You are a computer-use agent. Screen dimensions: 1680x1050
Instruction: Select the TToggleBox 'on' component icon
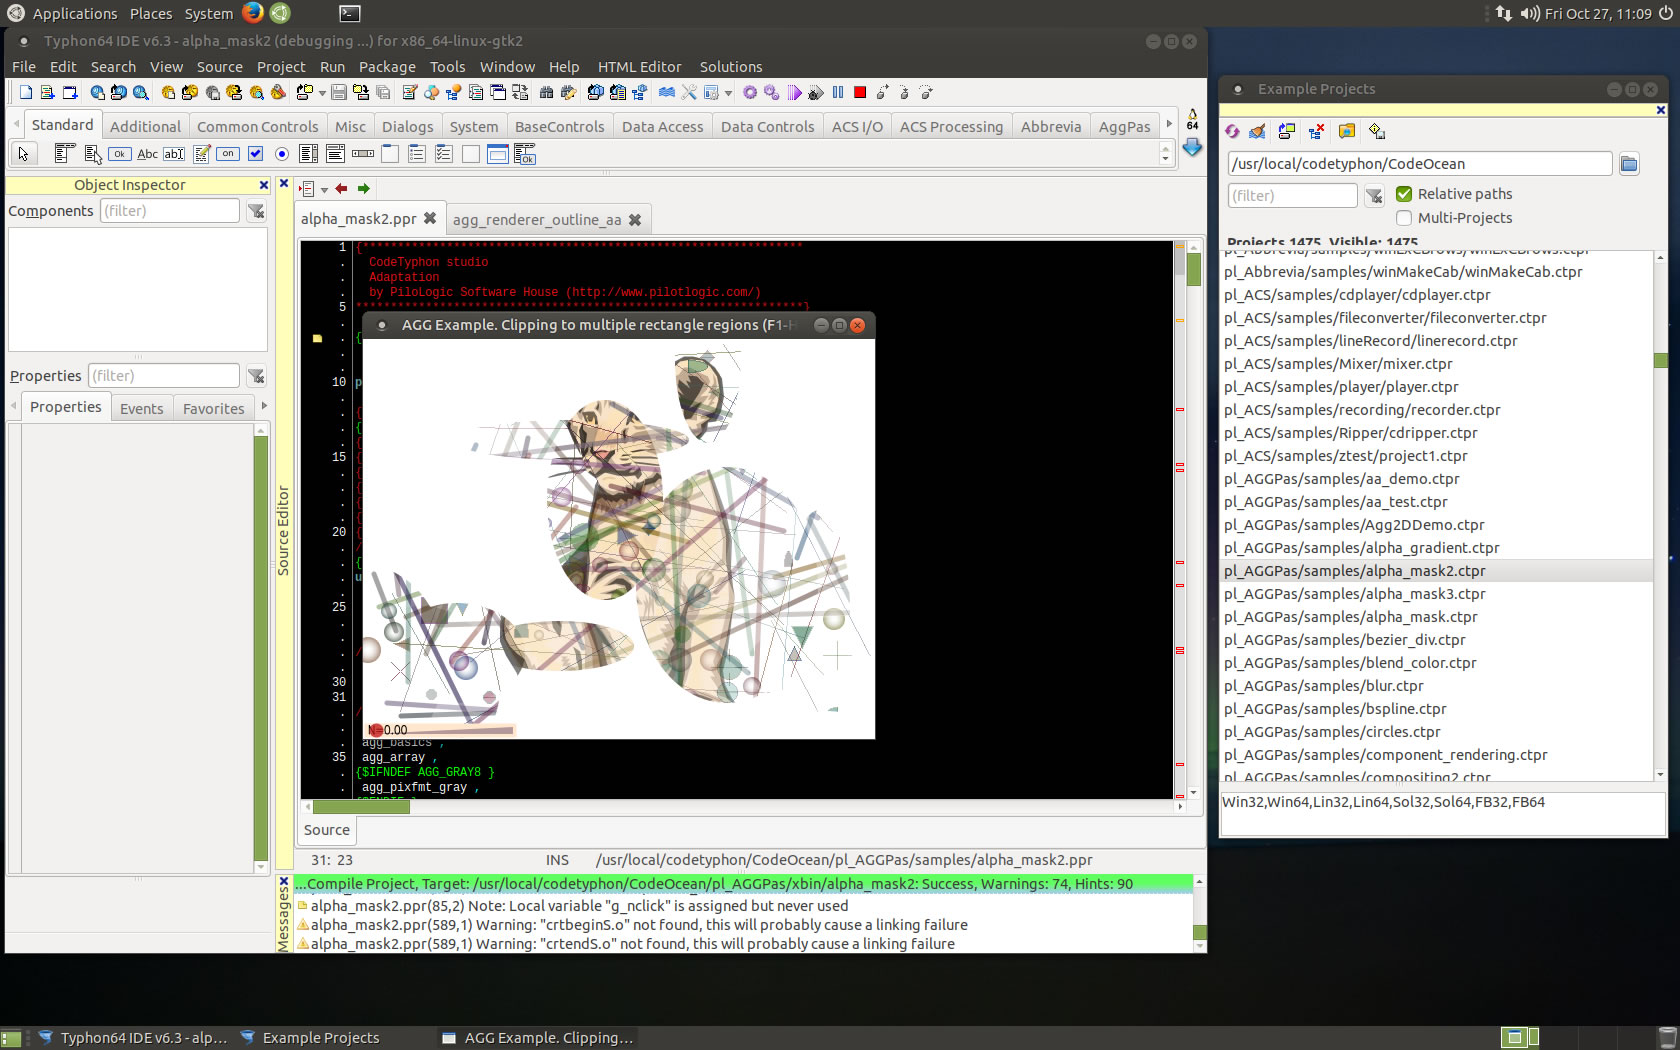point(228,154)
